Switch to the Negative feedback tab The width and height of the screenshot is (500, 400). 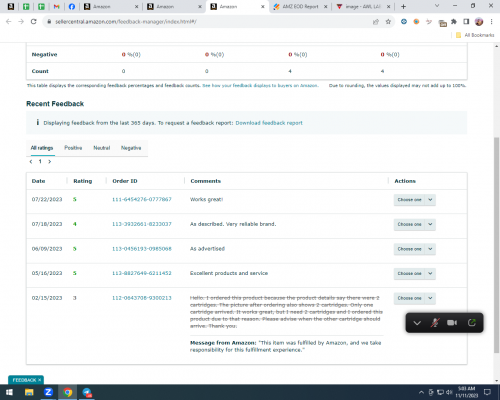131,148
